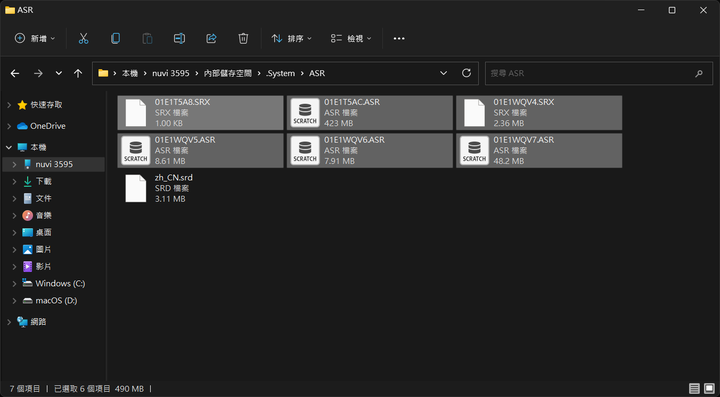This screenshot has width=720, height=397.
Task: Open 網路 in navigation pane
Action: (x=38, y=322)
